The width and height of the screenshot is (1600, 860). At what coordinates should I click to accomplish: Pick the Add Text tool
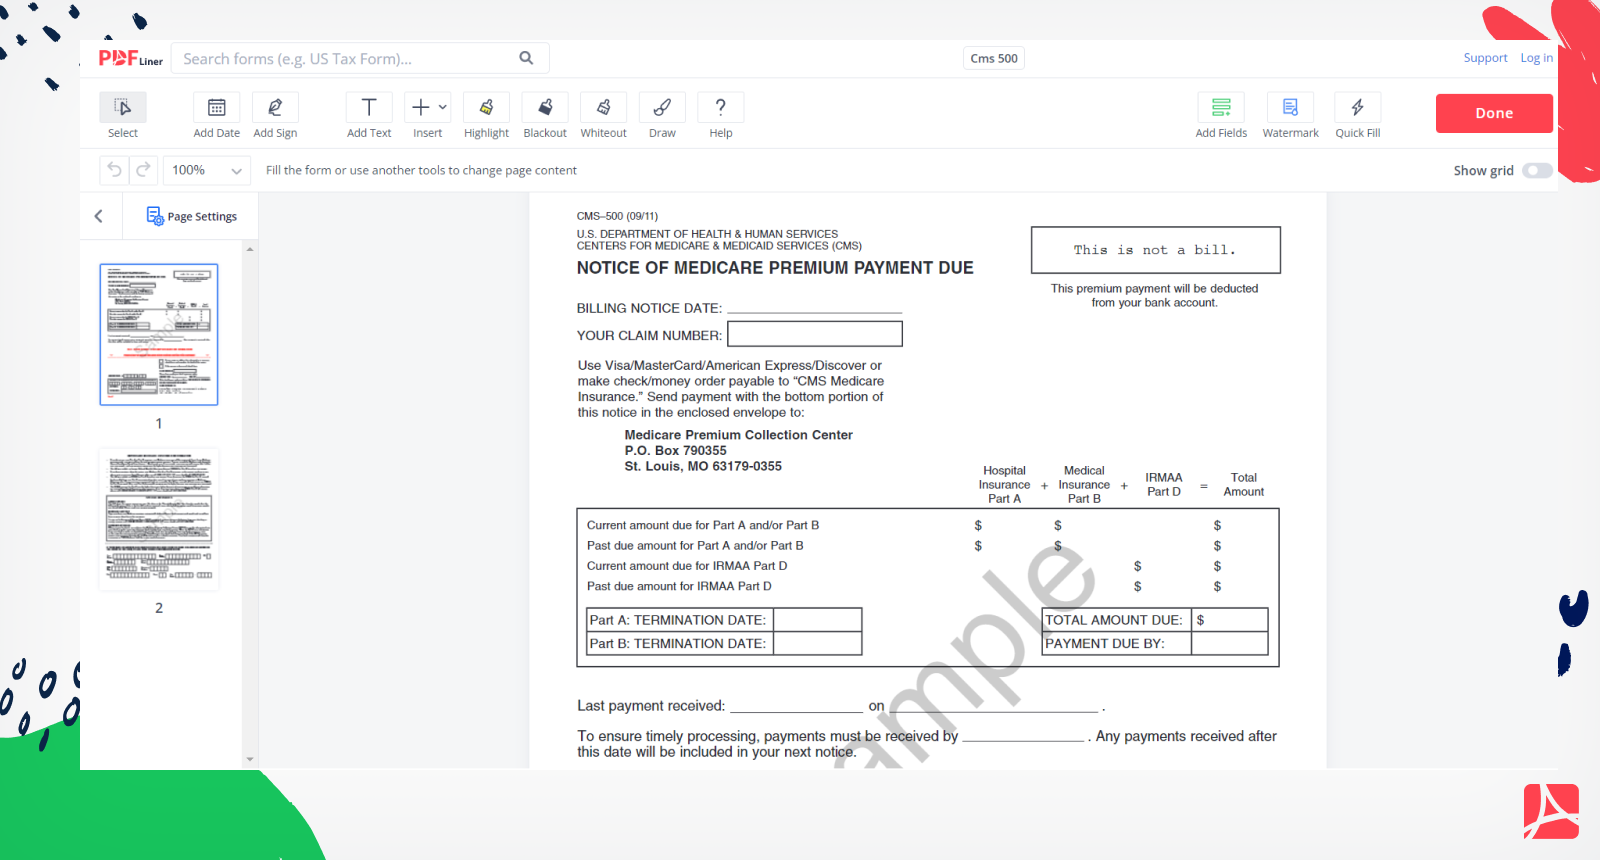click(369, 116)
